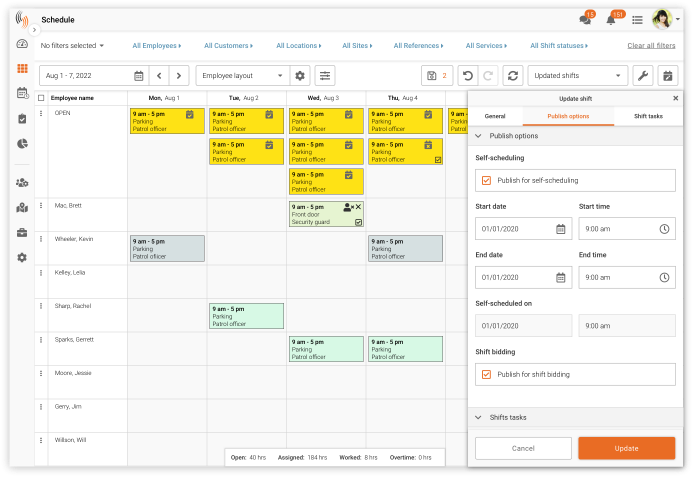Open the map locations icon in sidebar

[22, 207]
